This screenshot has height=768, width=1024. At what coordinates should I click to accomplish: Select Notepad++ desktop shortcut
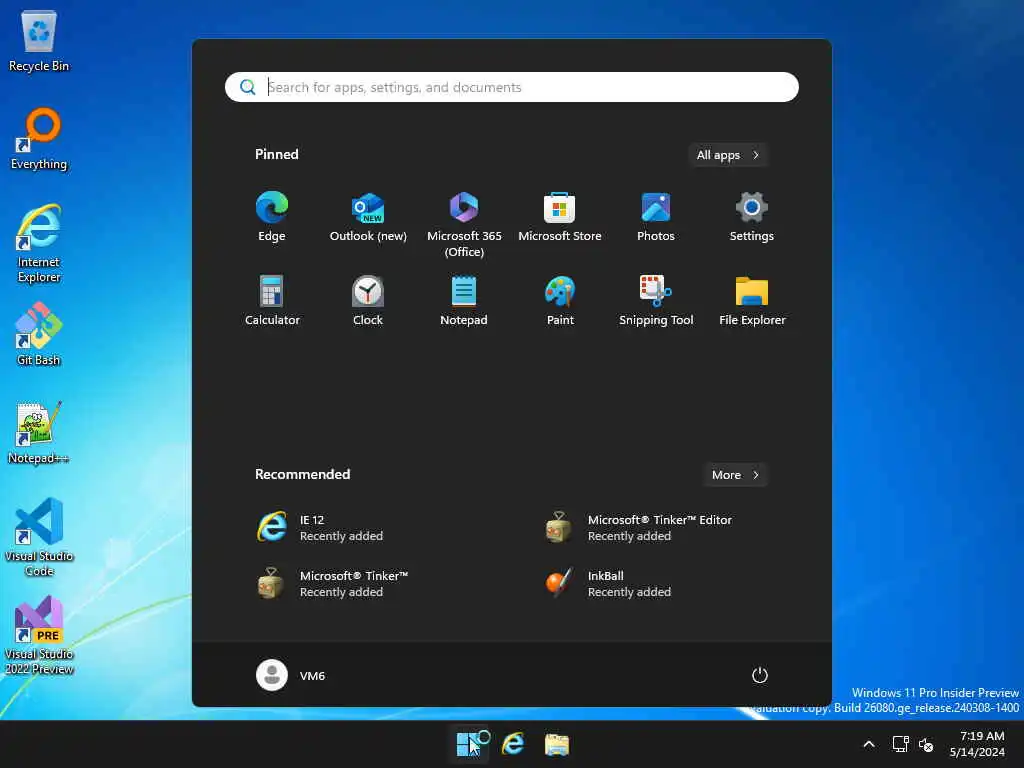click(39, 432)
